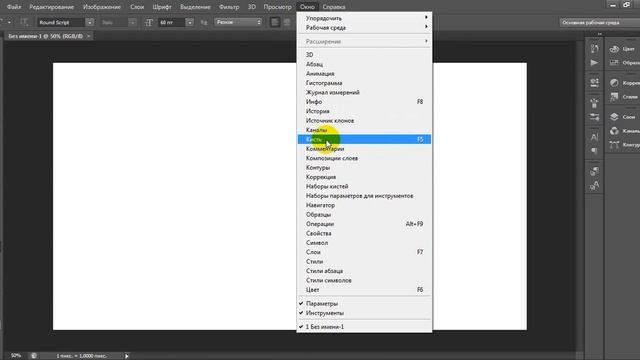Select center text alignment icon

coord(287,22)
